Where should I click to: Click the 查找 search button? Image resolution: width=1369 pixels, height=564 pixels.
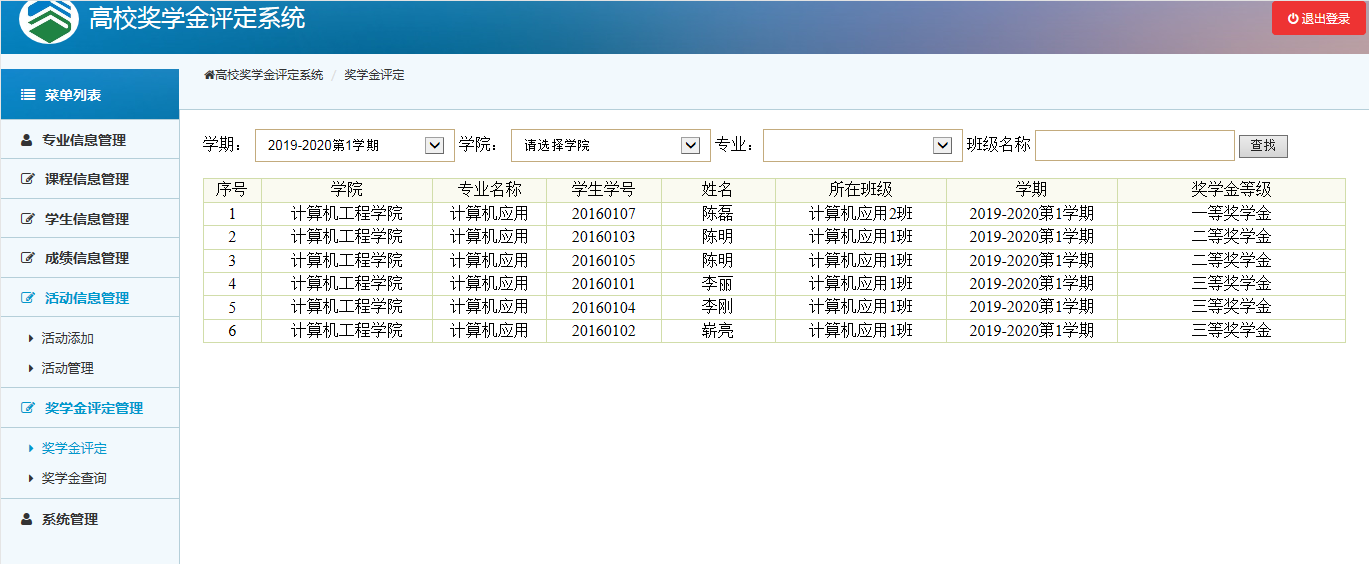(x=1263, y=146)
